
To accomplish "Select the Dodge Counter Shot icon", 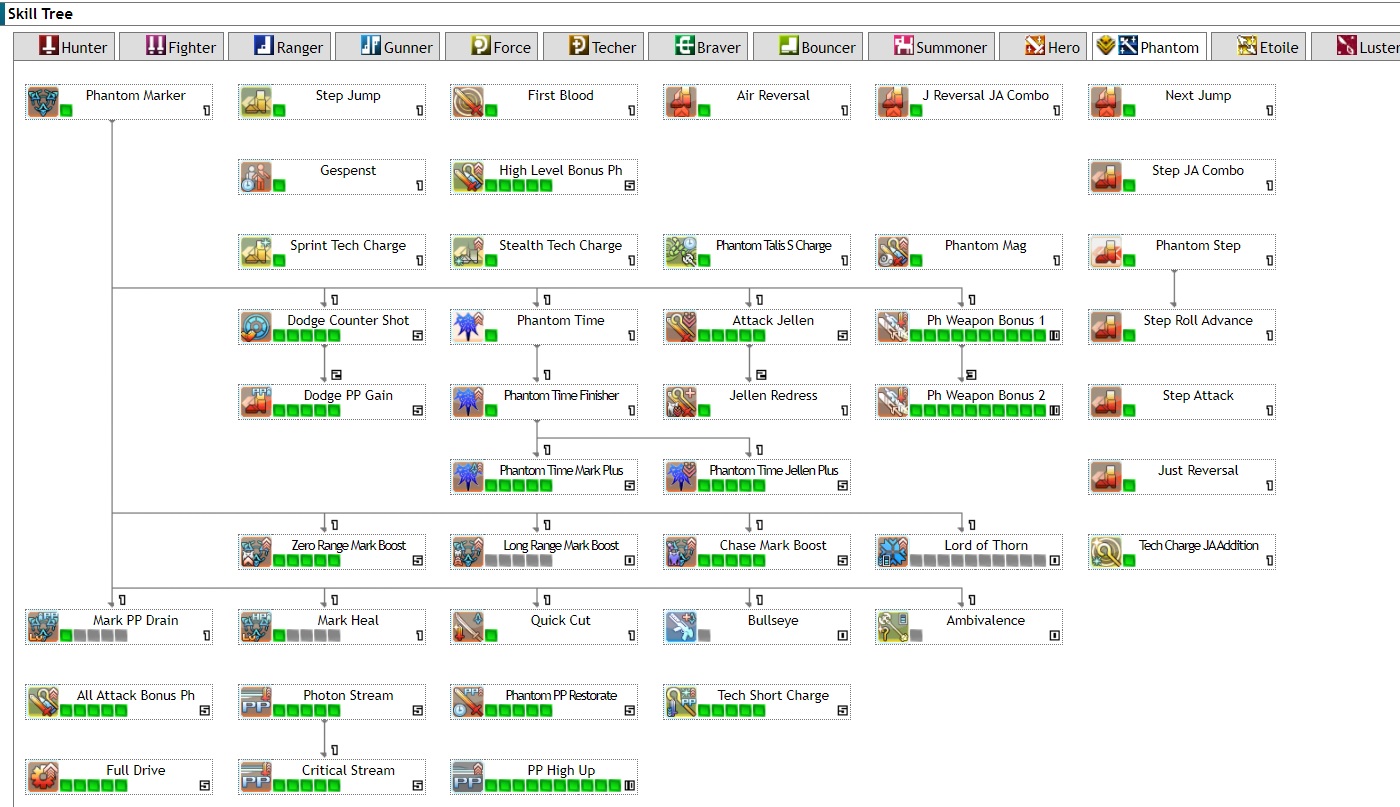I will 256,327.
